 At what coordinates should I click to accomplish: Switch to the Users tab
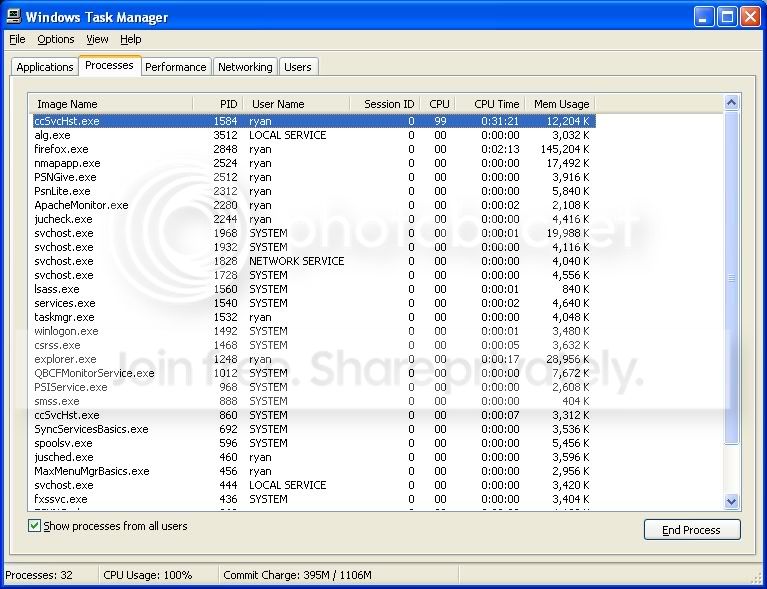click(298, 67)
